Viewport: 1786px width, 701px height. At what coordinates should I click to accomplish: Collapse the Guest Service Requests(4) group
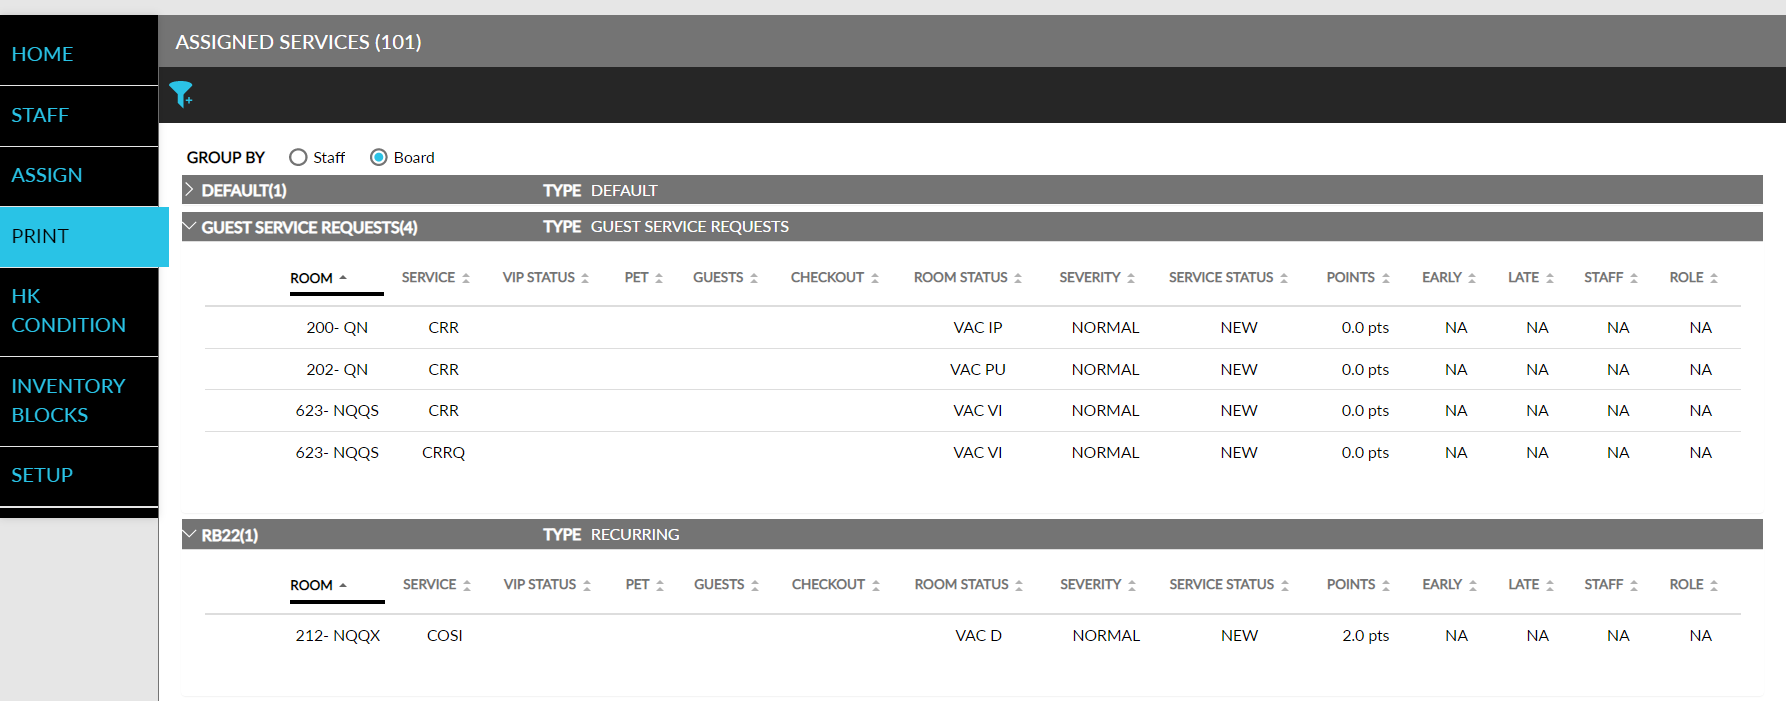click(x=189, y=227)
